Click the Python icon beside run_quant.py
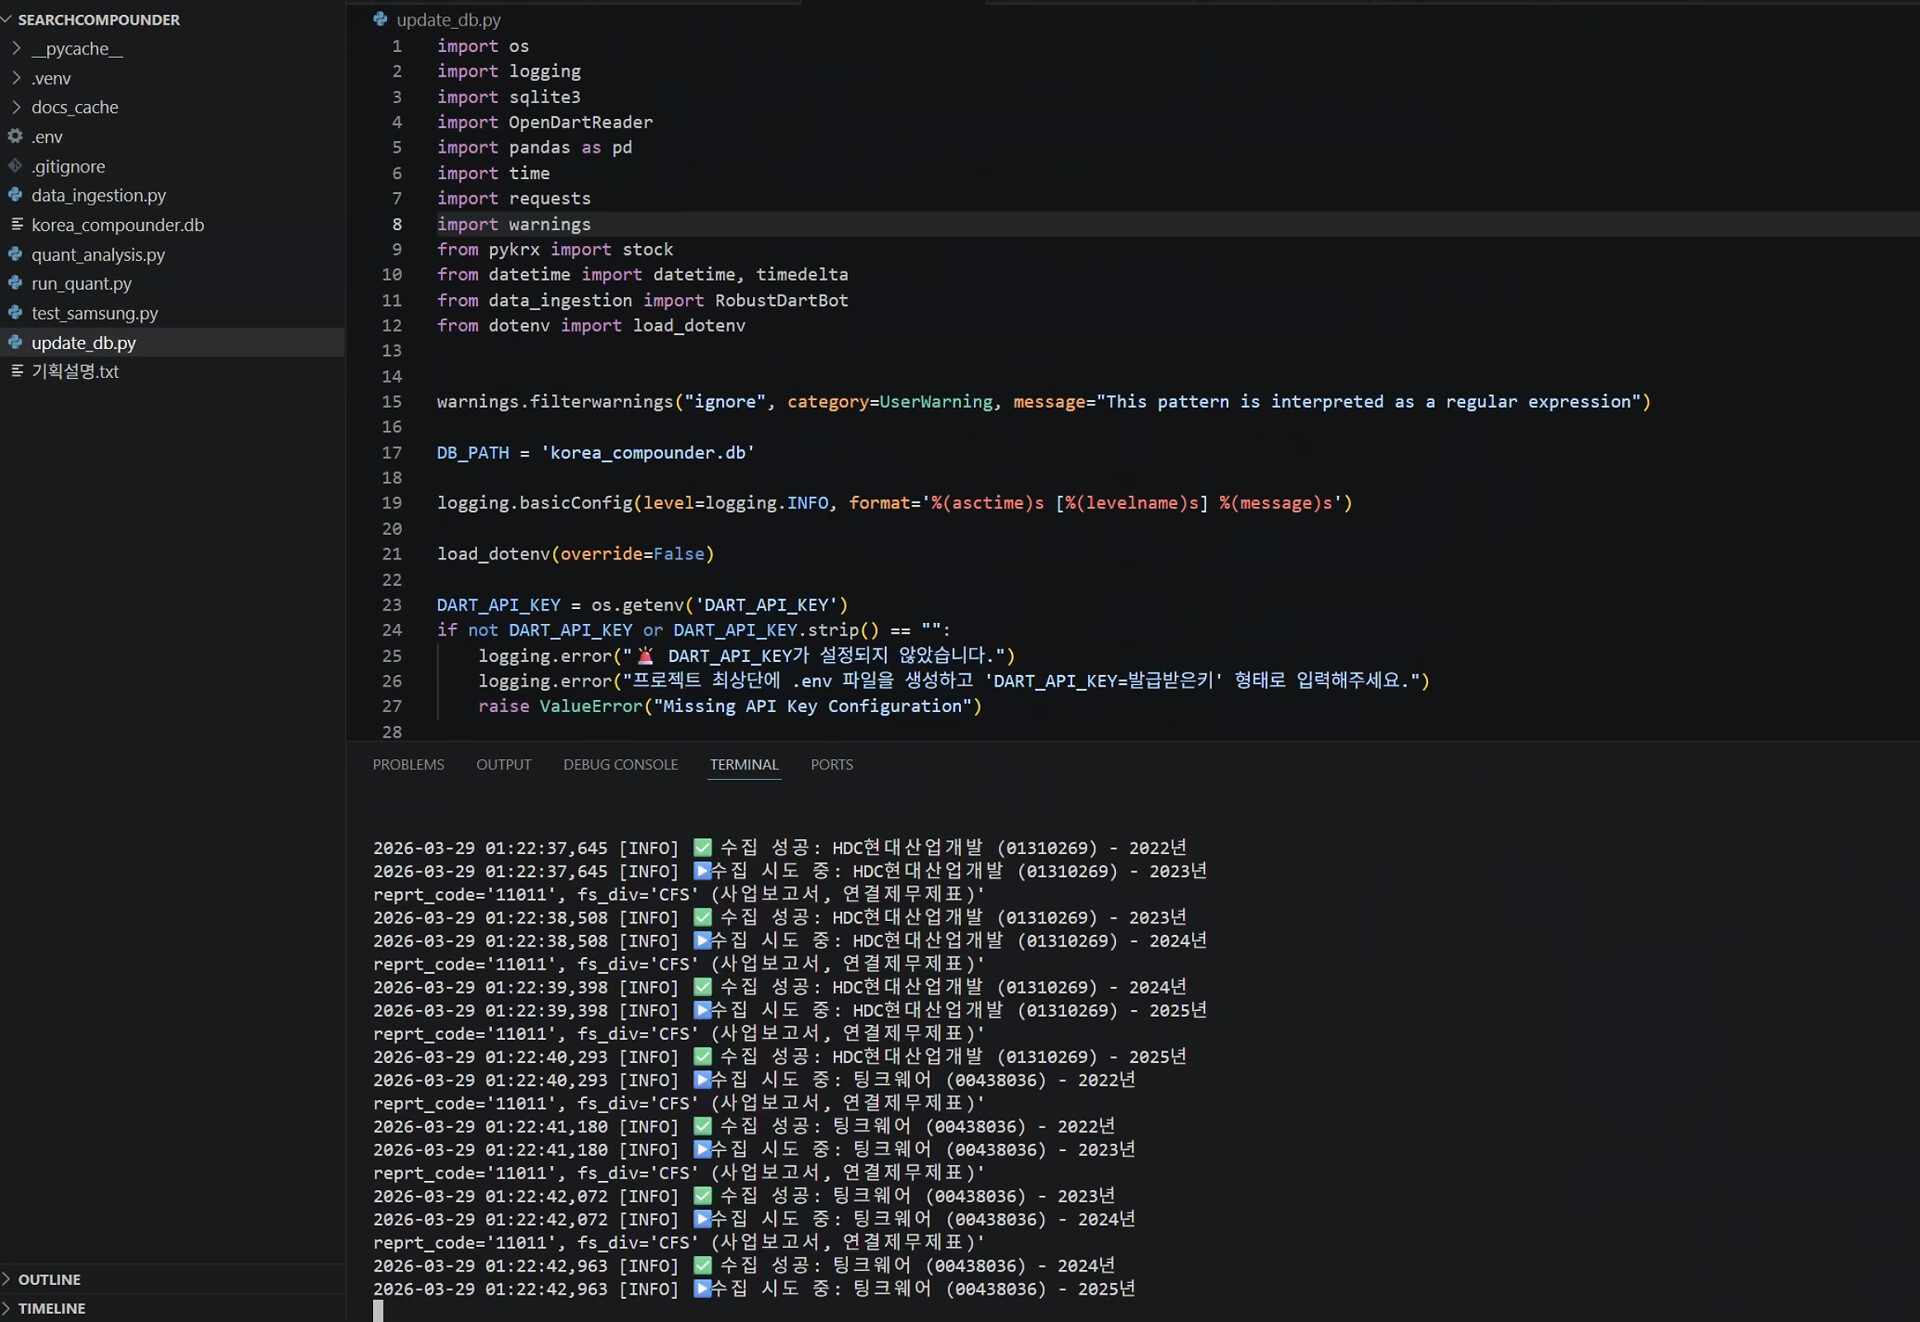This screenshot has height=1322, width=1920. tap(15, 283)
